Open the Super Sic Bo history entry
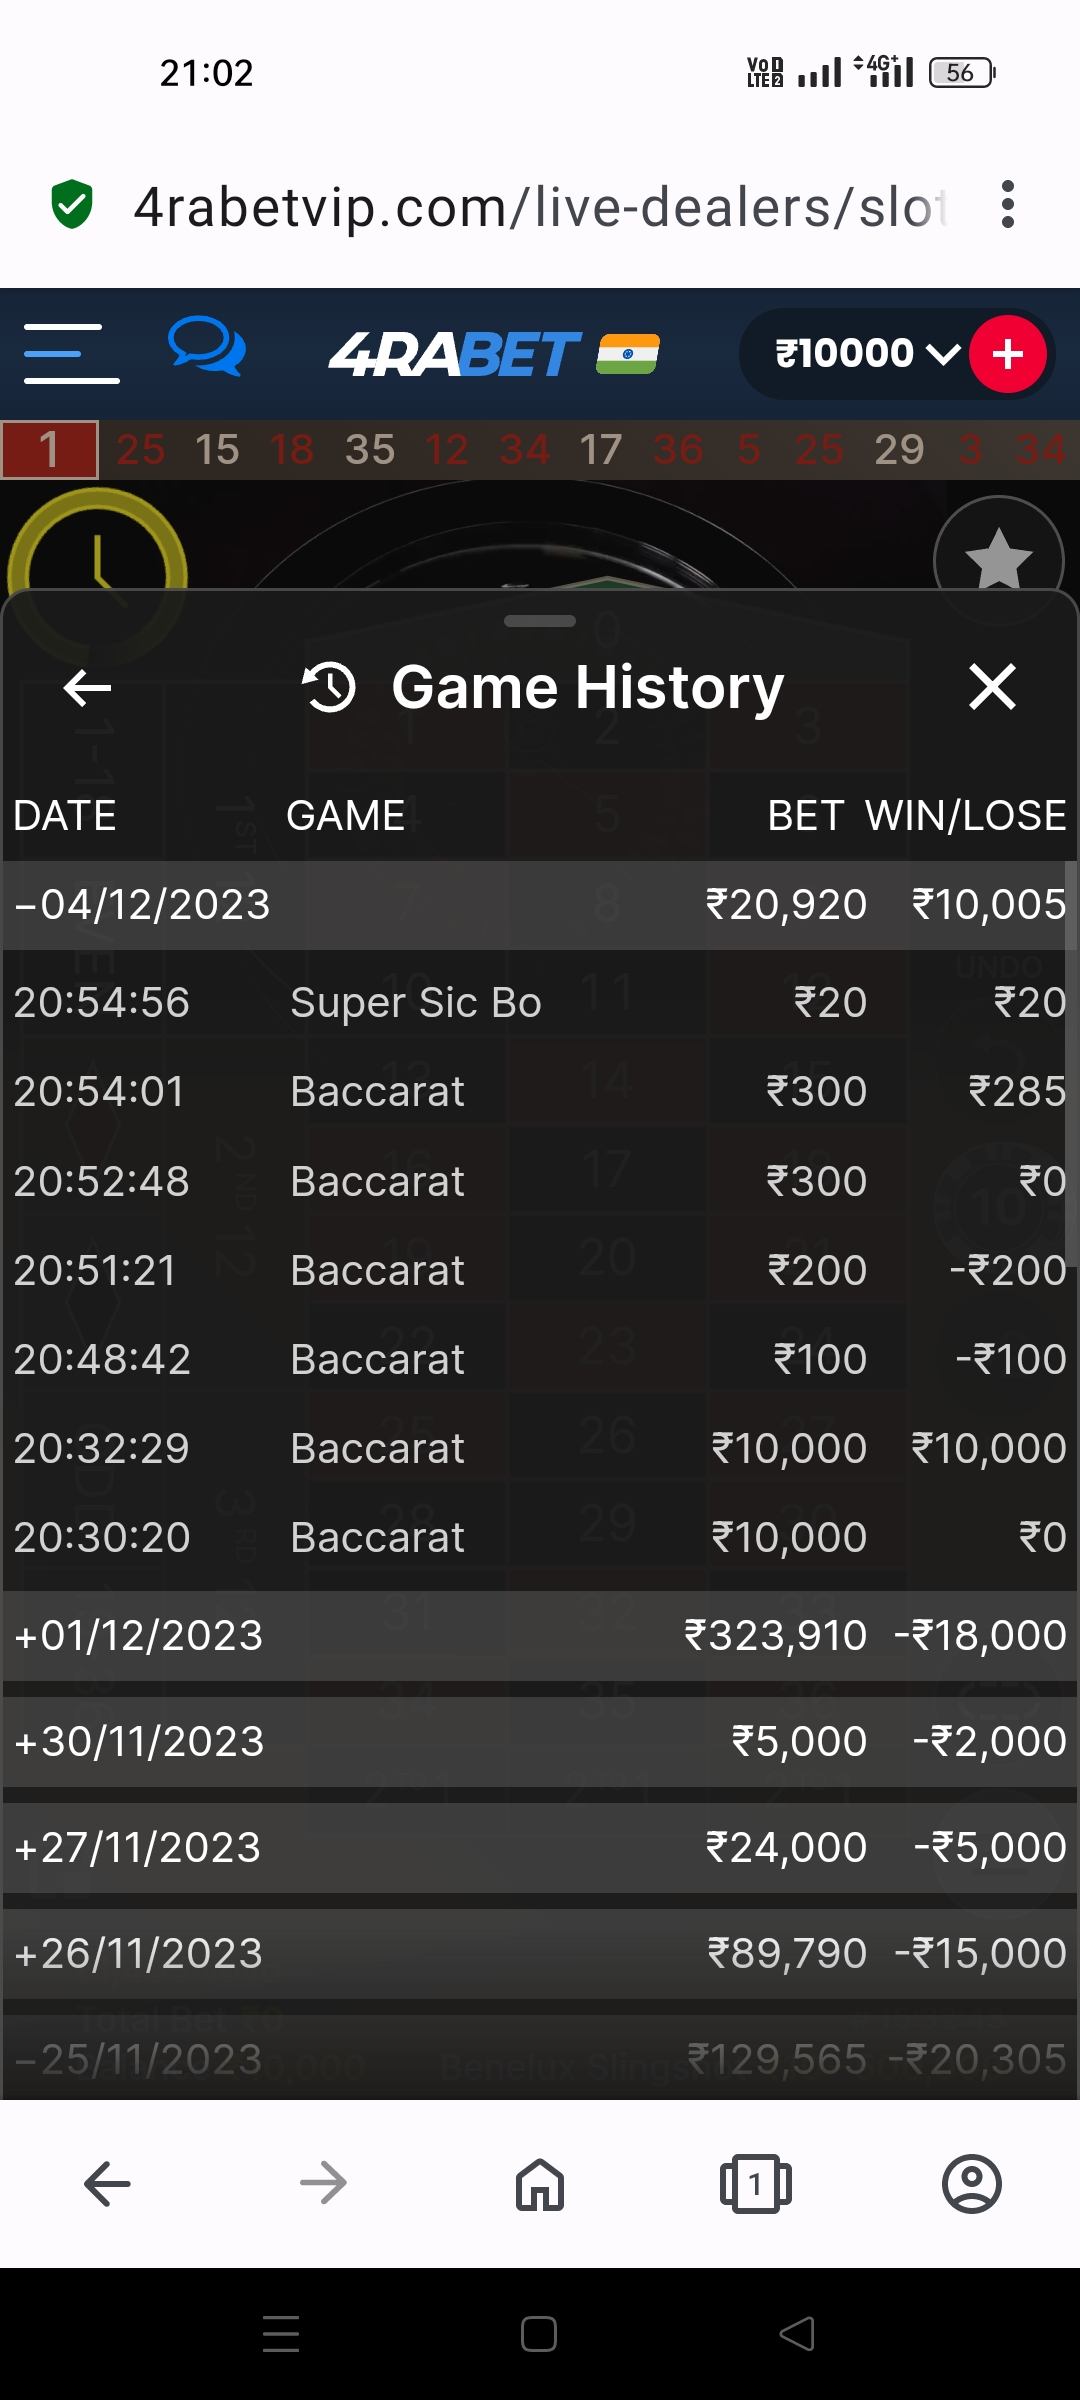 [415, 1003]
